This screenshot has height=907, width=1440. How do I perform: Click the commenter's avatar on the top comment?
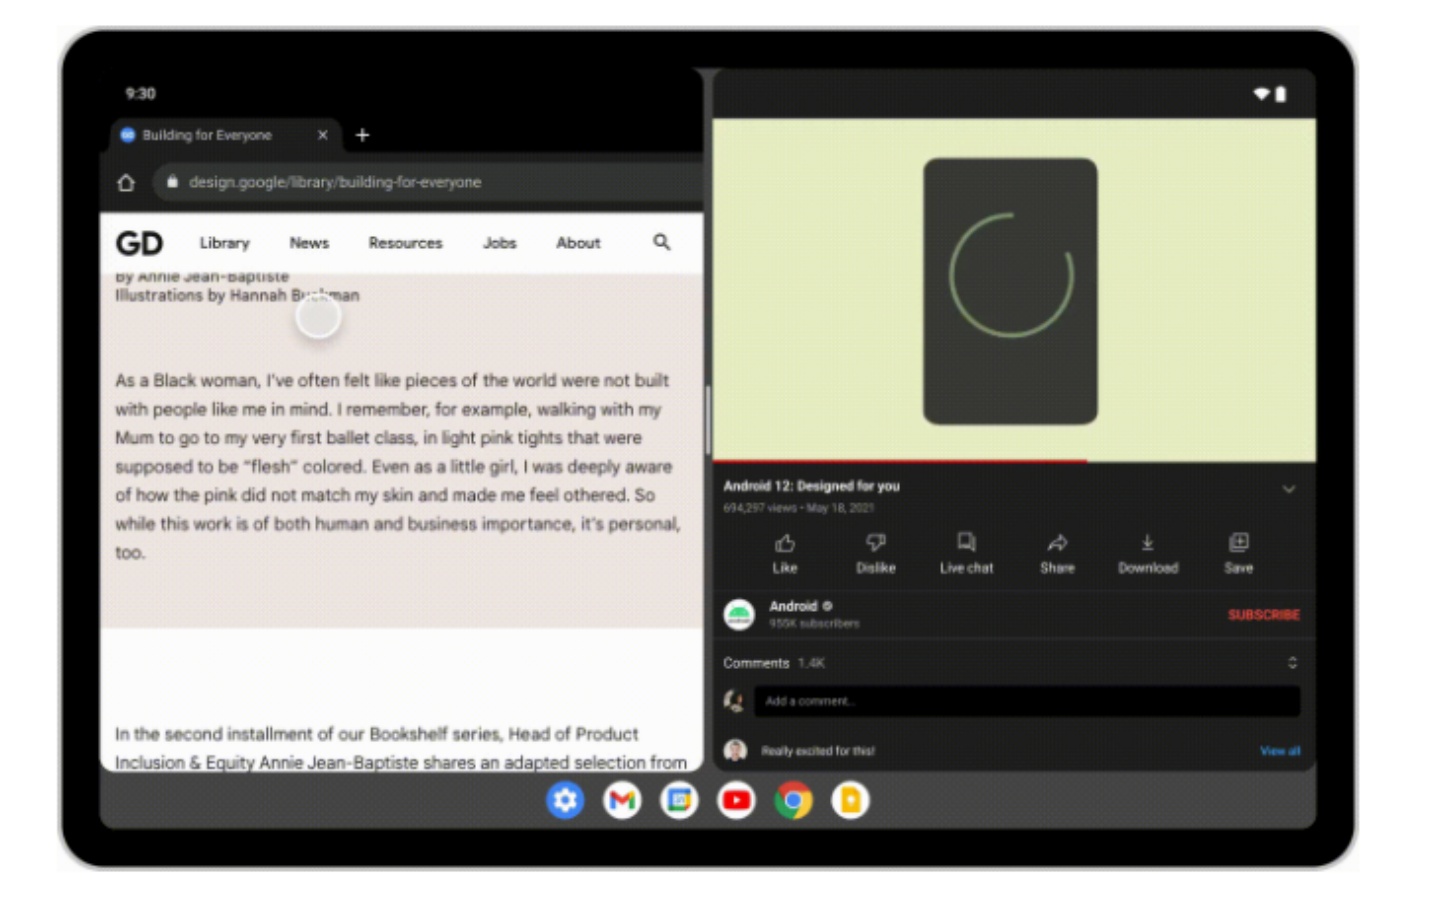(x=735, y=750)
